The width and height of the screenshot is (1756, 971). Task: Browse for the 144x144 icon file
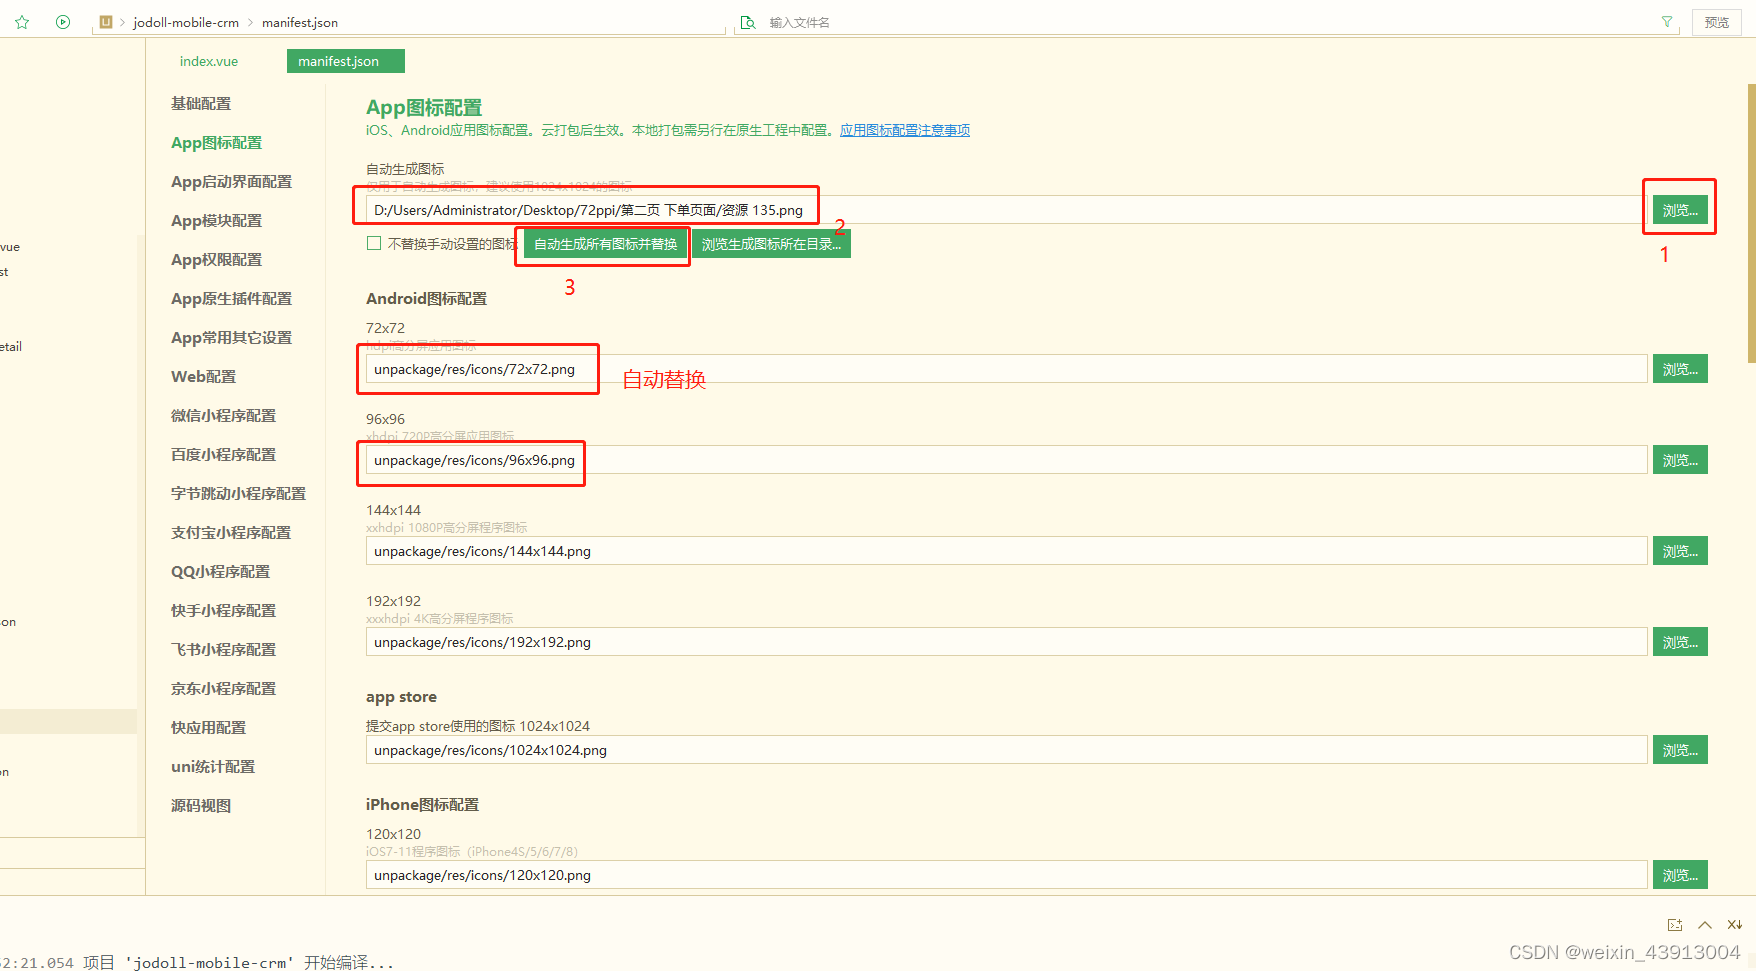pyautogui.click(x=1680, y=551)
